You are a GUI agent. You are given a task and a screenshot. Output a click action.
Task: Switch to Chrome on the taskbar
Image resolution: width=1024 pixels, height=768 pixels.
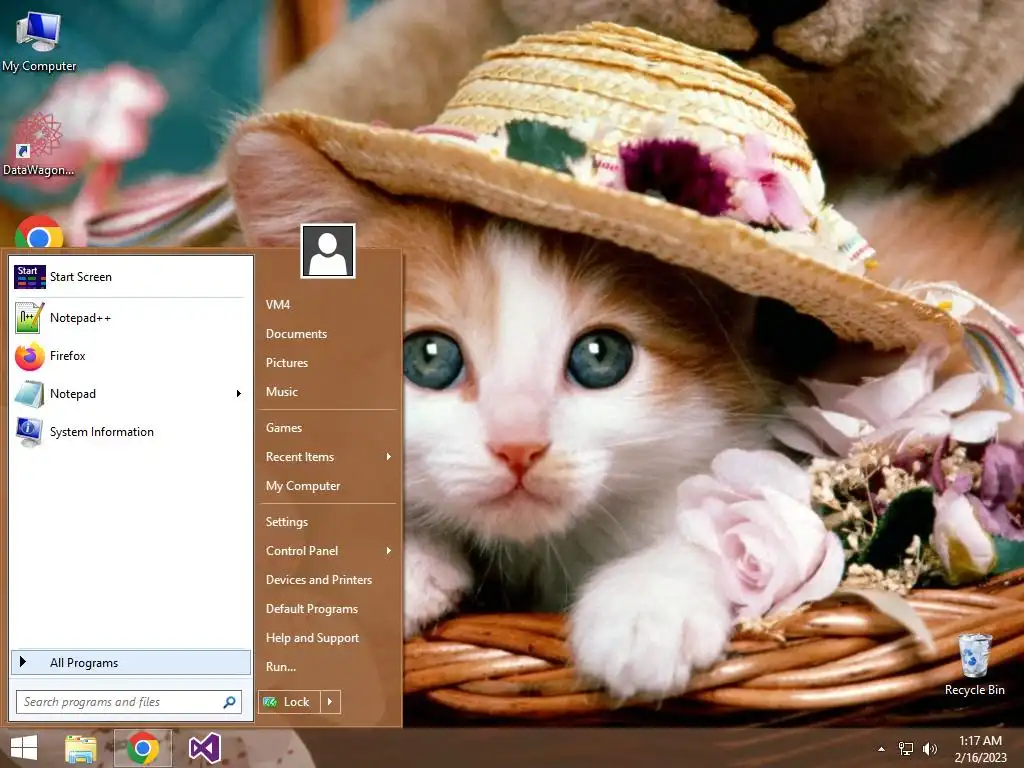pos(143,748)
